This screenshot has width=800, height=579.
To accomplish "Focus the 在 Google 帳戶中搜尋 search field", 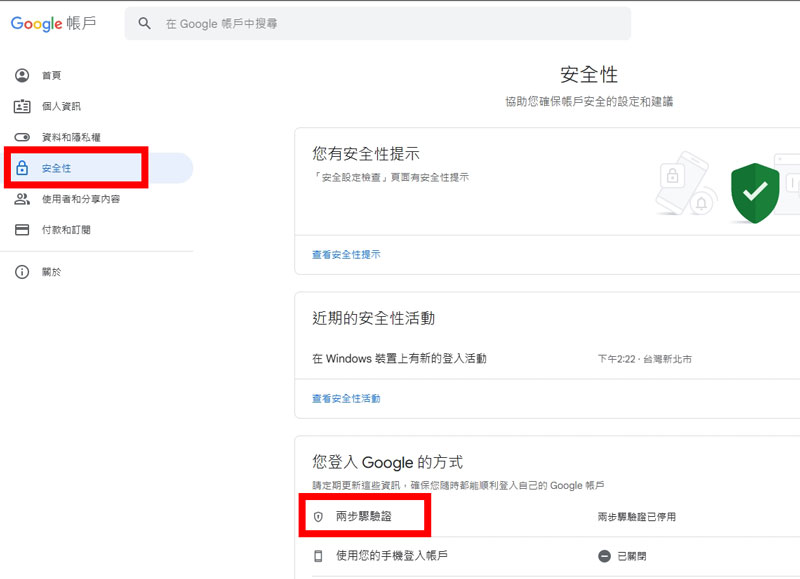I will pos(378,23).
